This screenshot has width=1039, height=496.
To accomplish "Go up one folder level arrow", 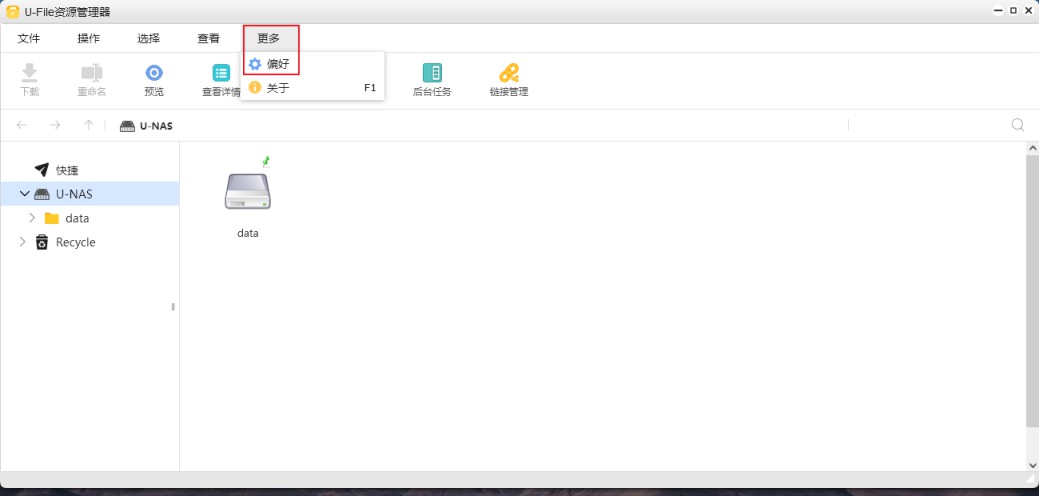I will pos(89,125).
